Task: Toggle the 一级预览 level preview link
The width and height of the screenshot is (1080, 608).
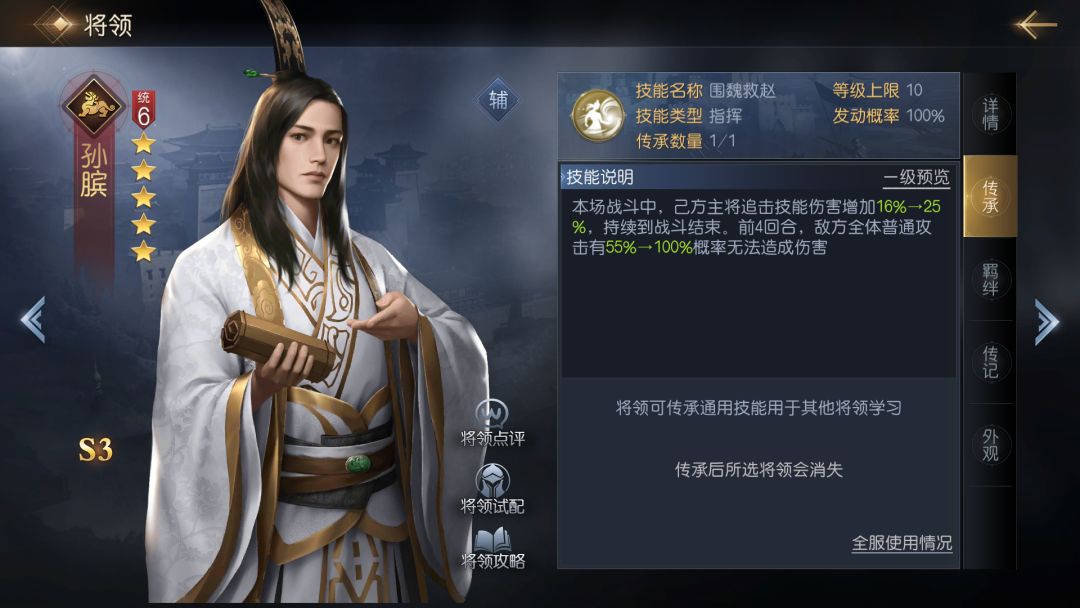Action: [x=916, y=178]
